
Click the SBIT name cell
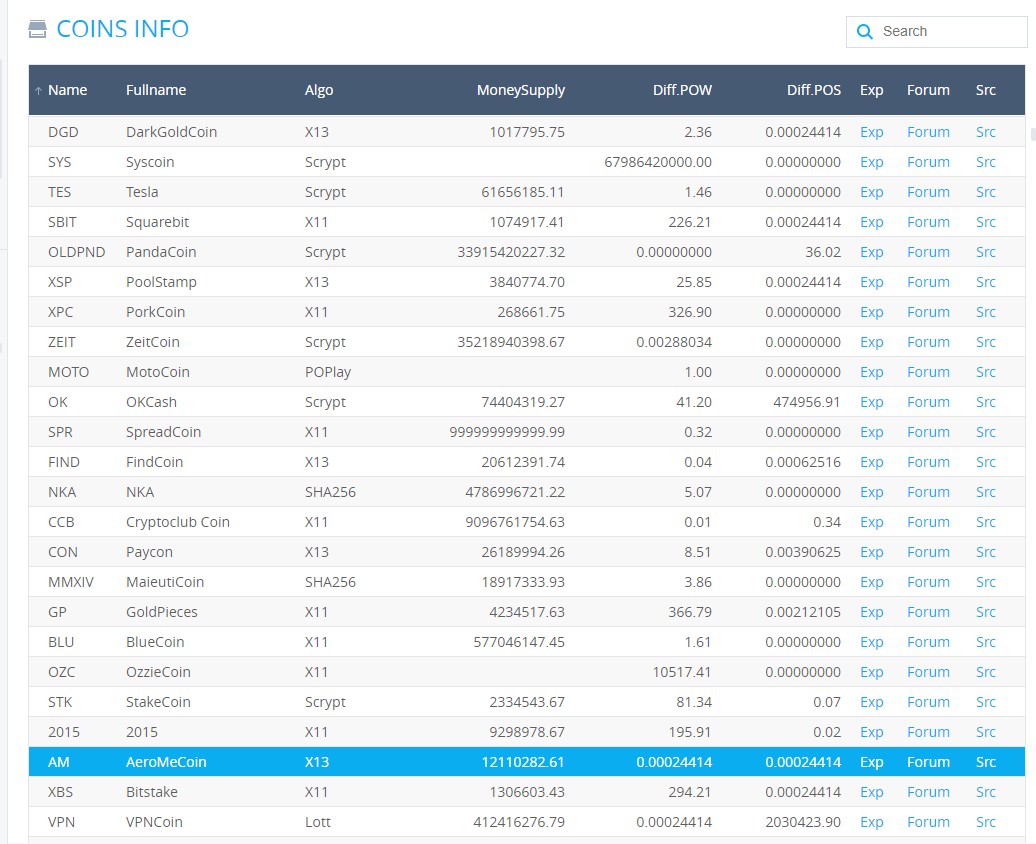pyautogui.click(x=62, y=222)
